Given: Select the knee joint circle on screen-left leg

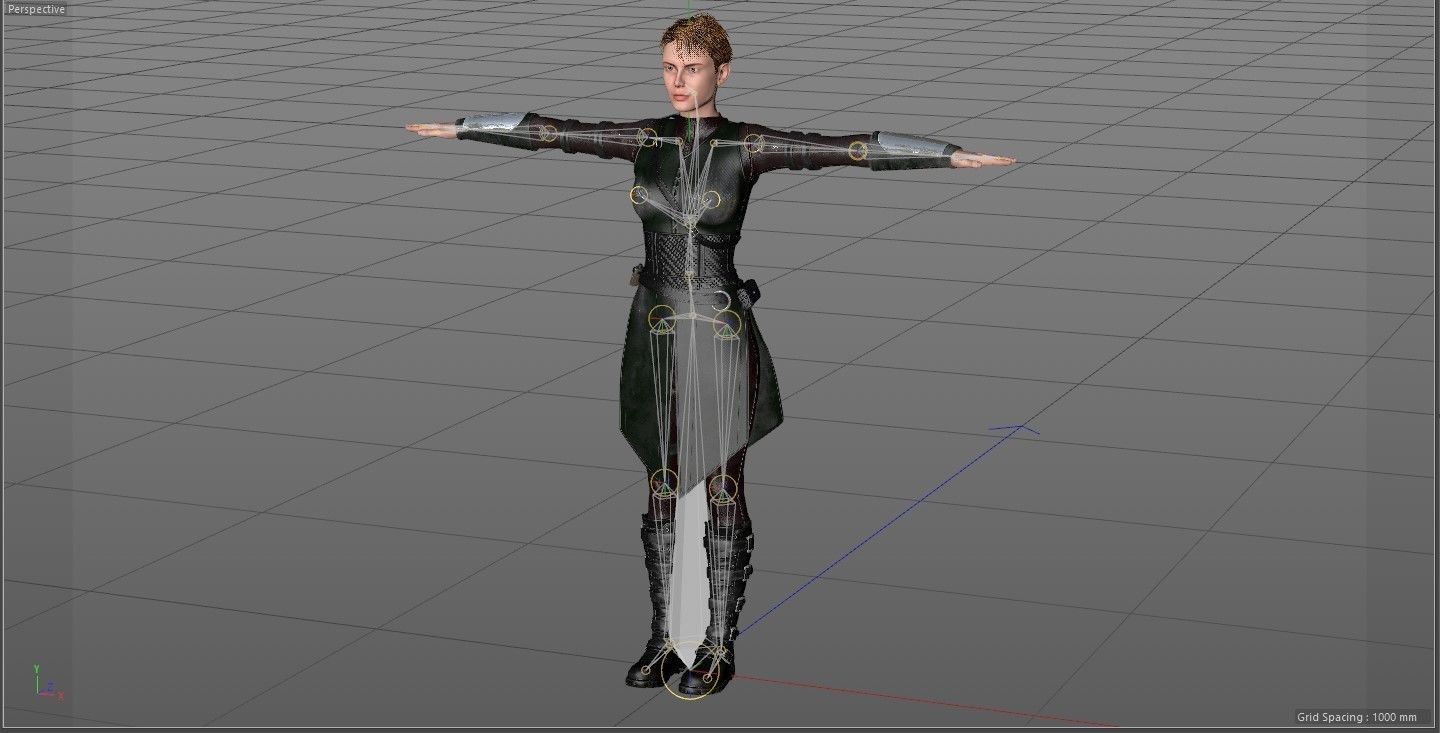Looking at the screenshot, I should point(664,484).
